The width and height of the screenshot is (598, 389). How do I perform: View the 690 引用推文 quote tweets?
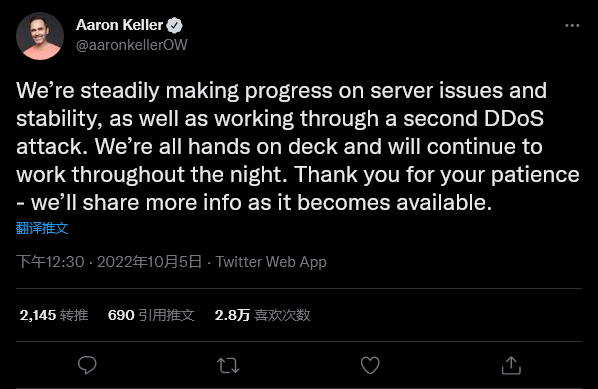pyautogui.click(x=151, y=315)
